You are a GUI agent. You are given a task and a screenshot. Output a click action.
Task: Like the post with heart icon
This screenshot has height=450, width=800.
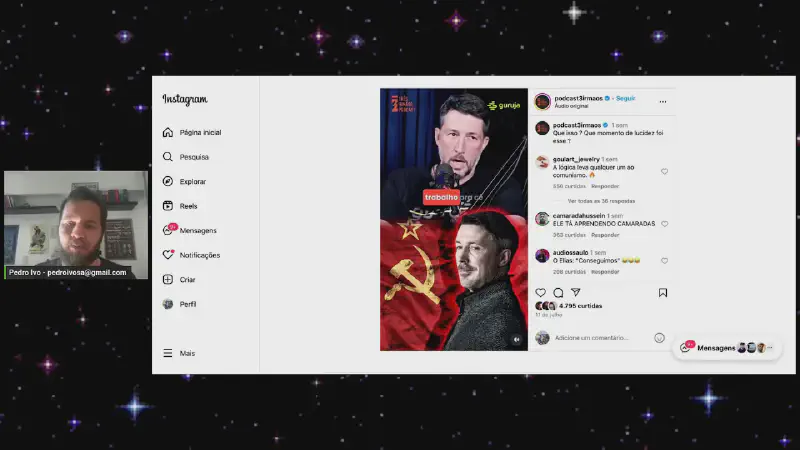coord(541,292)
